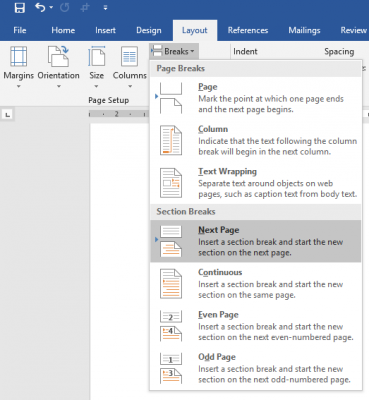
Task: Insert a Next Page section break
Action: coord(256,241)
